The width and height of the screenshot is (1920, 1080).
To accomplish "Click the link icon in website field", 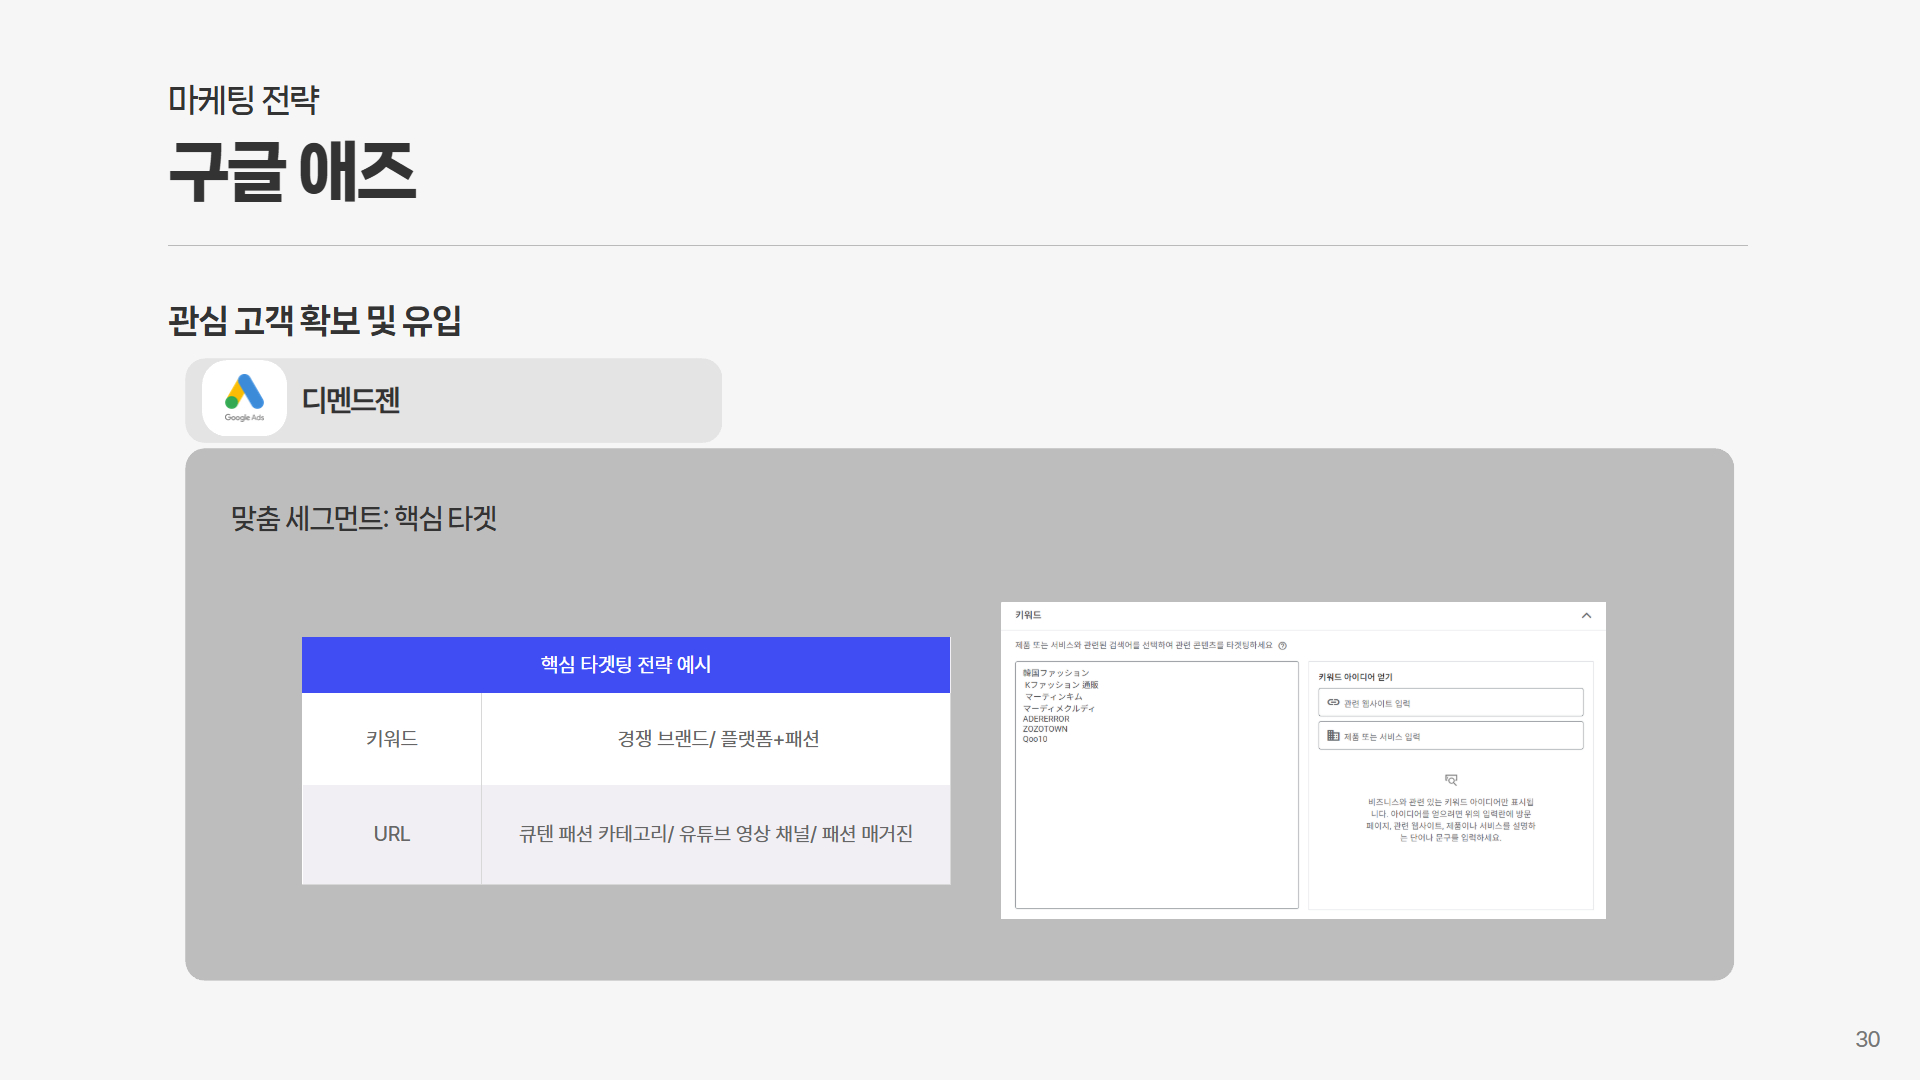I will (1333, 703).
